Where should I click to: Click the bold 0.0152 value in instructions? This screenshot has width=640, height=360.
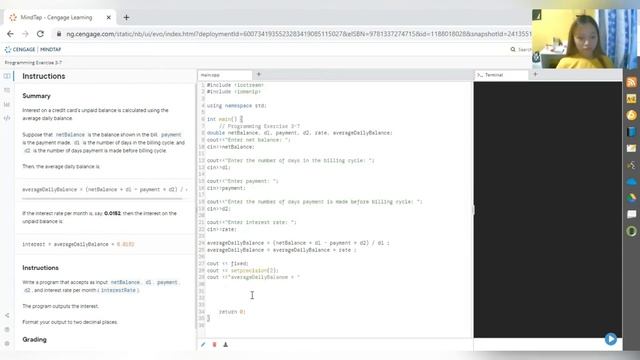[x=112, y=213]
